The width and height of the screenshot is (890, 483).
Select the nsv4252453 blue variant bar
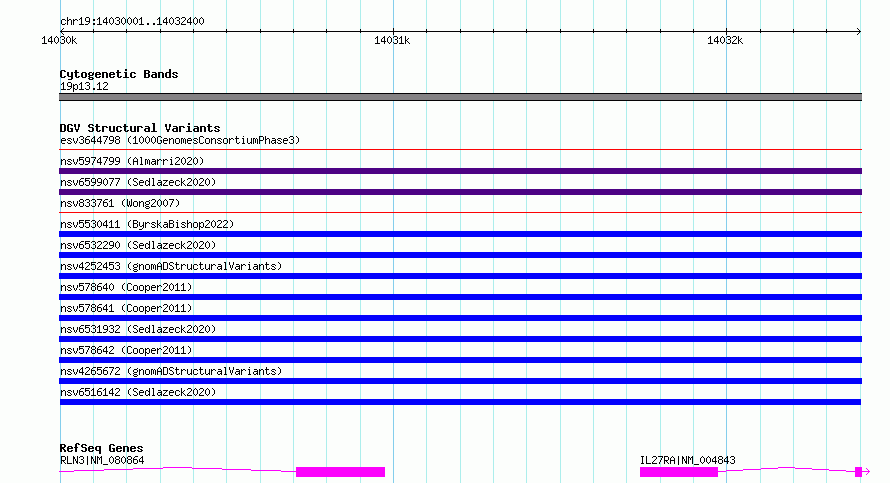[x=460, y=276]
